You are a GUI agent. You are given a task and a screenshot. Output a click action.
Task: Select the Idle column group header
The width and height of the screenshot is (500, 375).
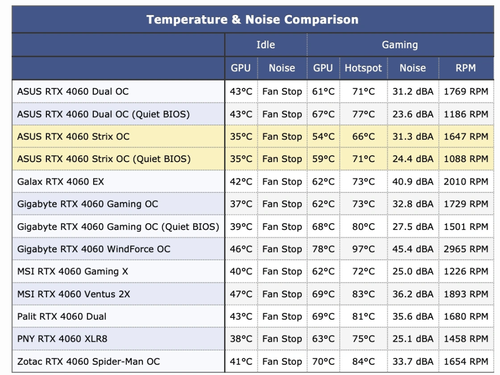click(x=266, y=45)
